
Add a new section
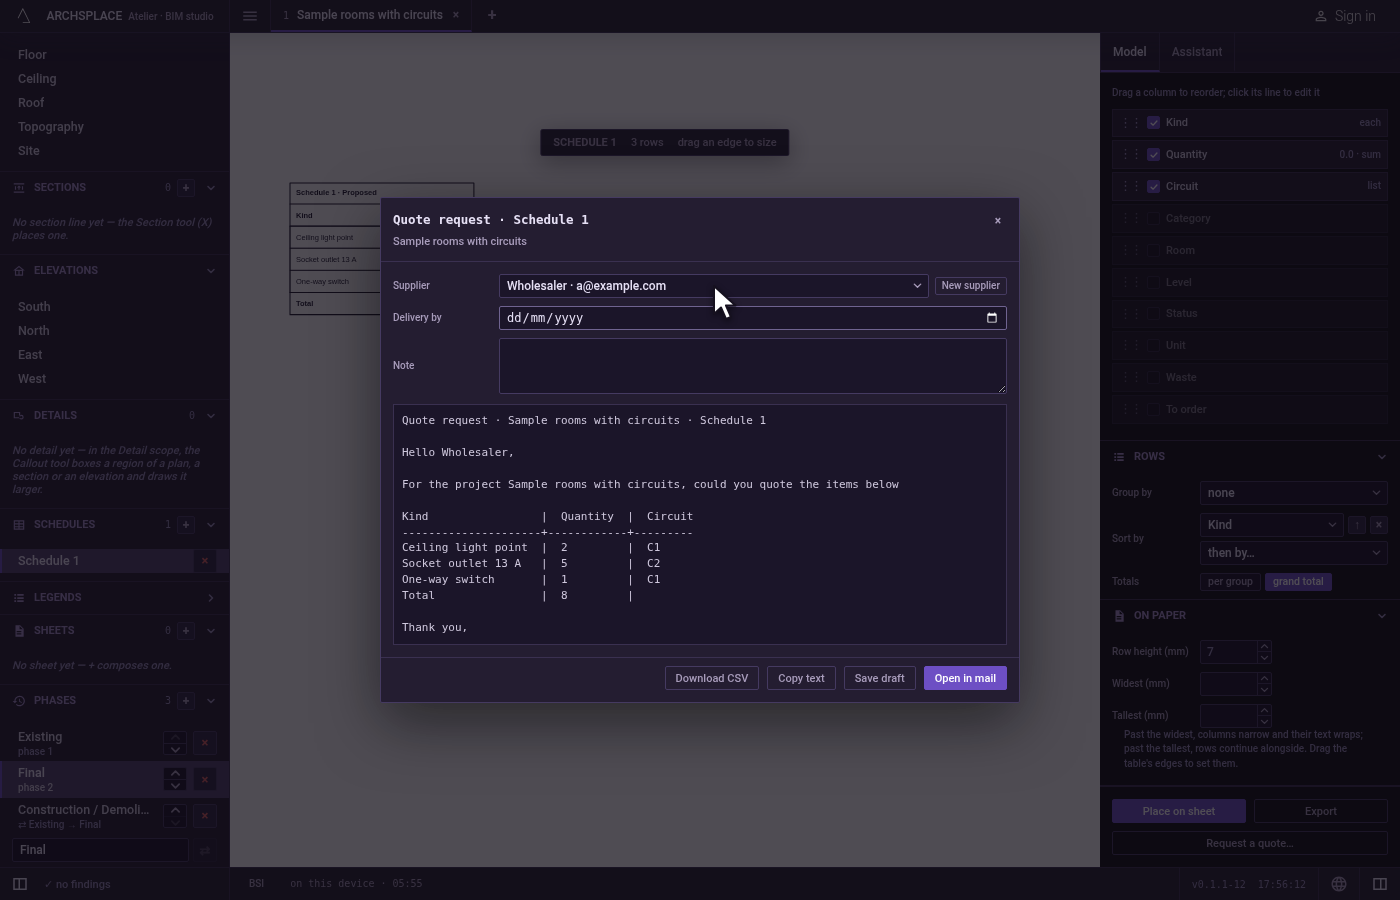tap(186, 188)
